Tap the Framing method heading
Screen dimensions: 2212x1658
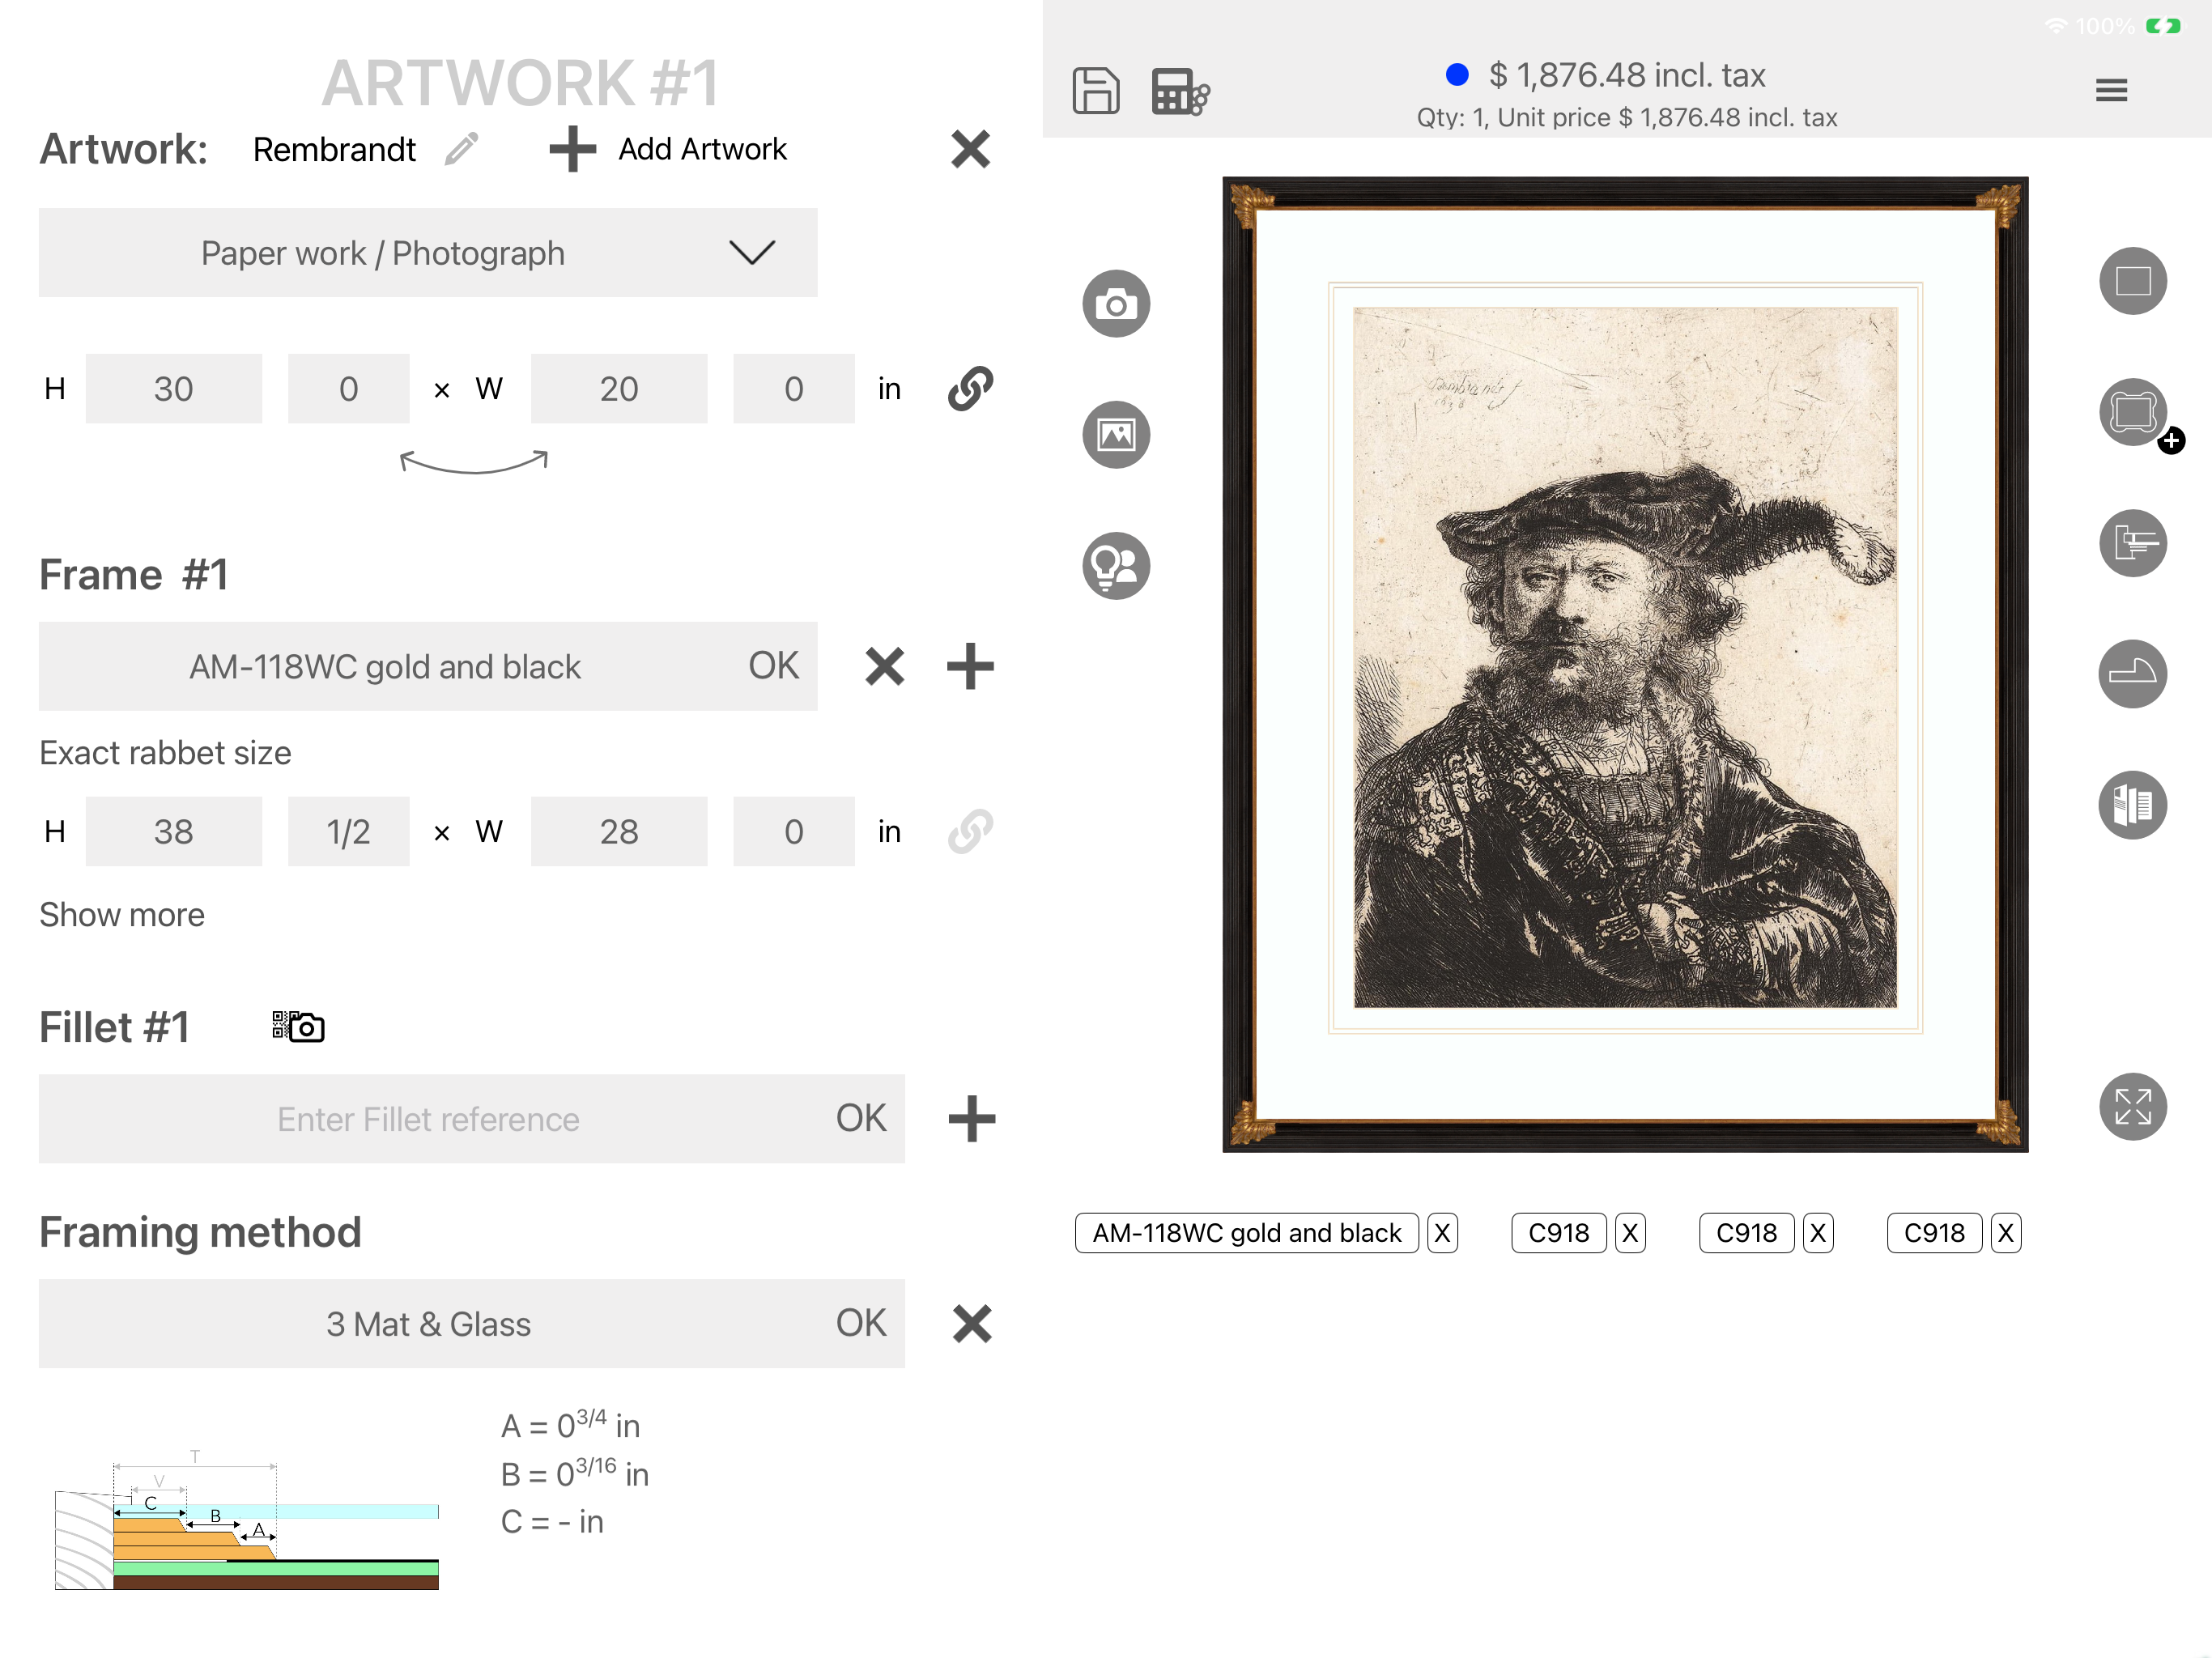[x=200, y=1232]
